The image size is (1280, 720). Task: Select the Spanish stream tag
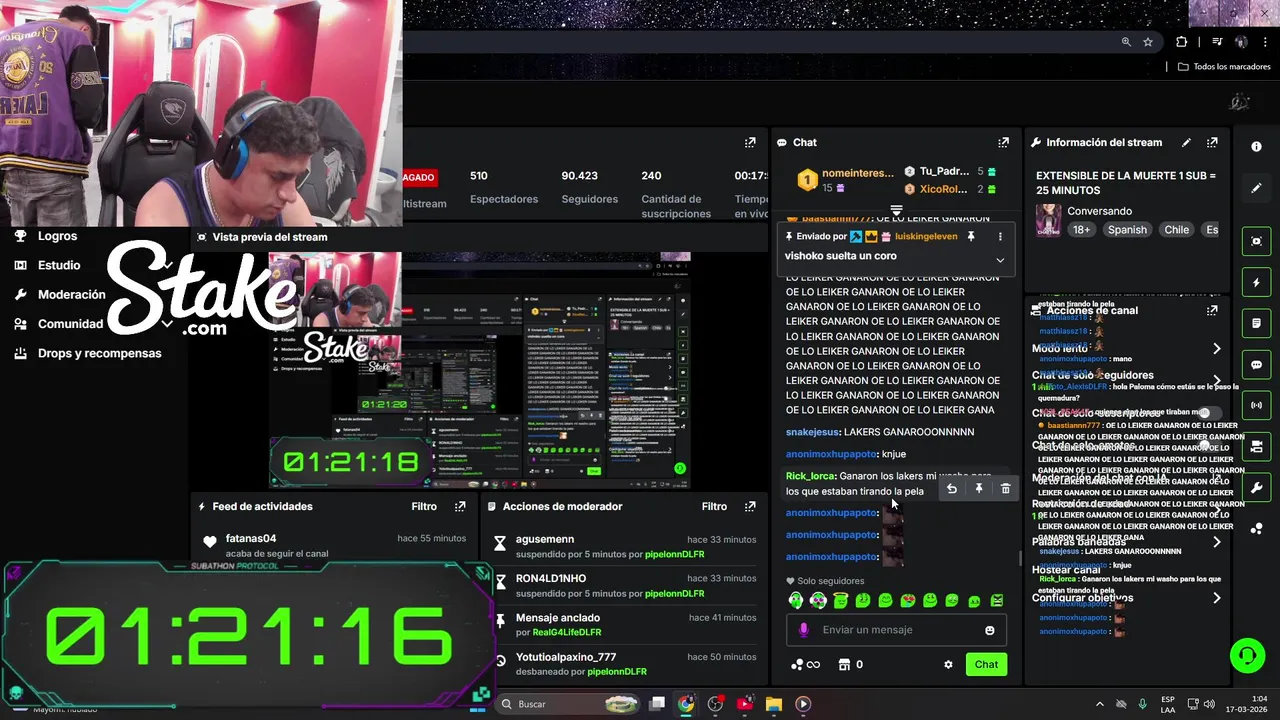1127,230
